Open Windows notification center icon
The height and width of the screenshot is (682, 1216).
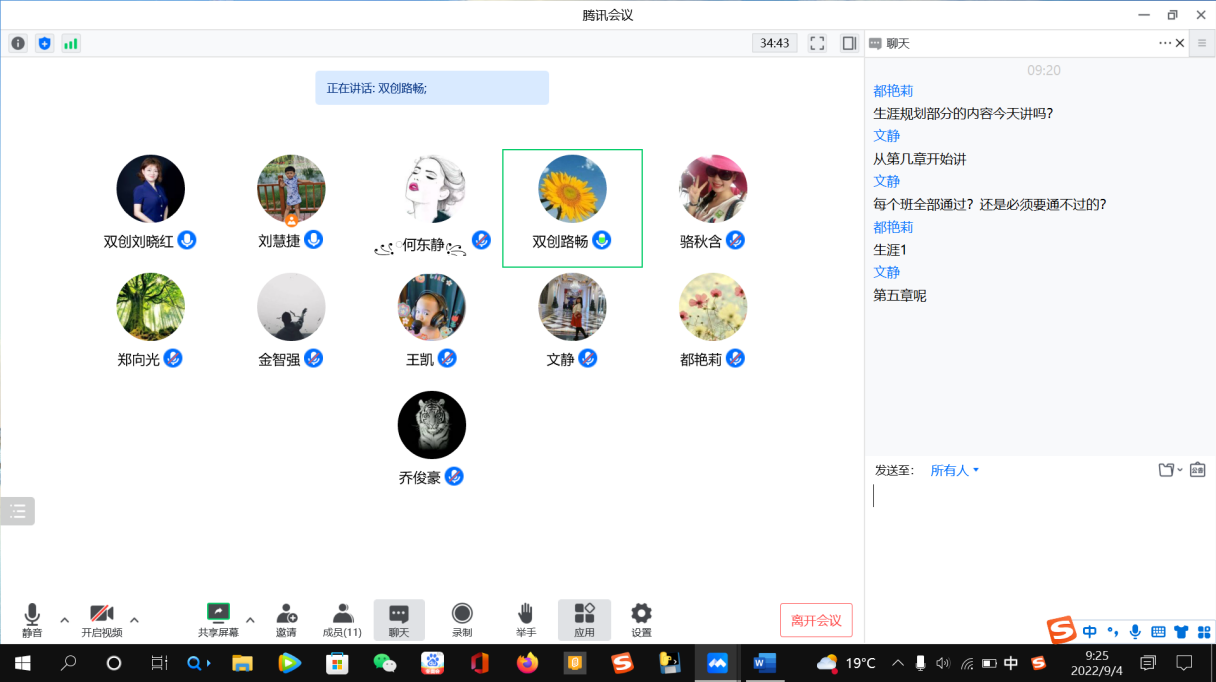(x=1184, y=662)
